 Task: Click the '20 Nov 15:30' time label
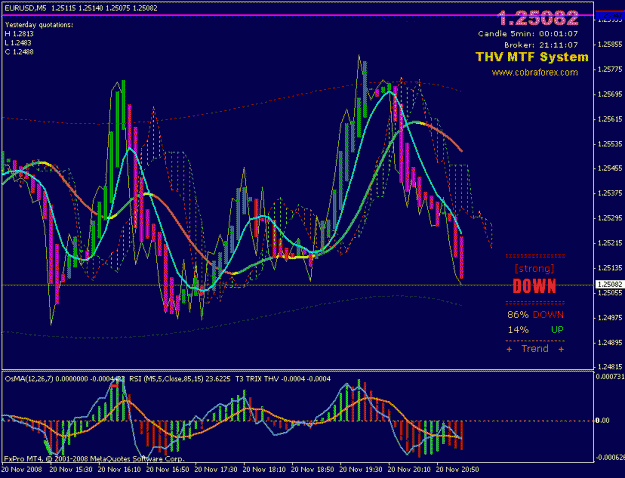click(71, 470)
